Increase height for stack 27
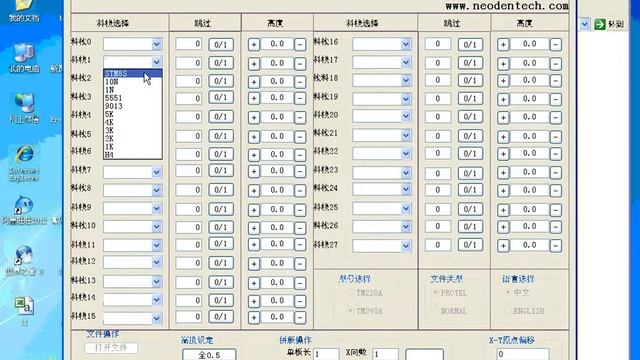 [x=503, y=246]
